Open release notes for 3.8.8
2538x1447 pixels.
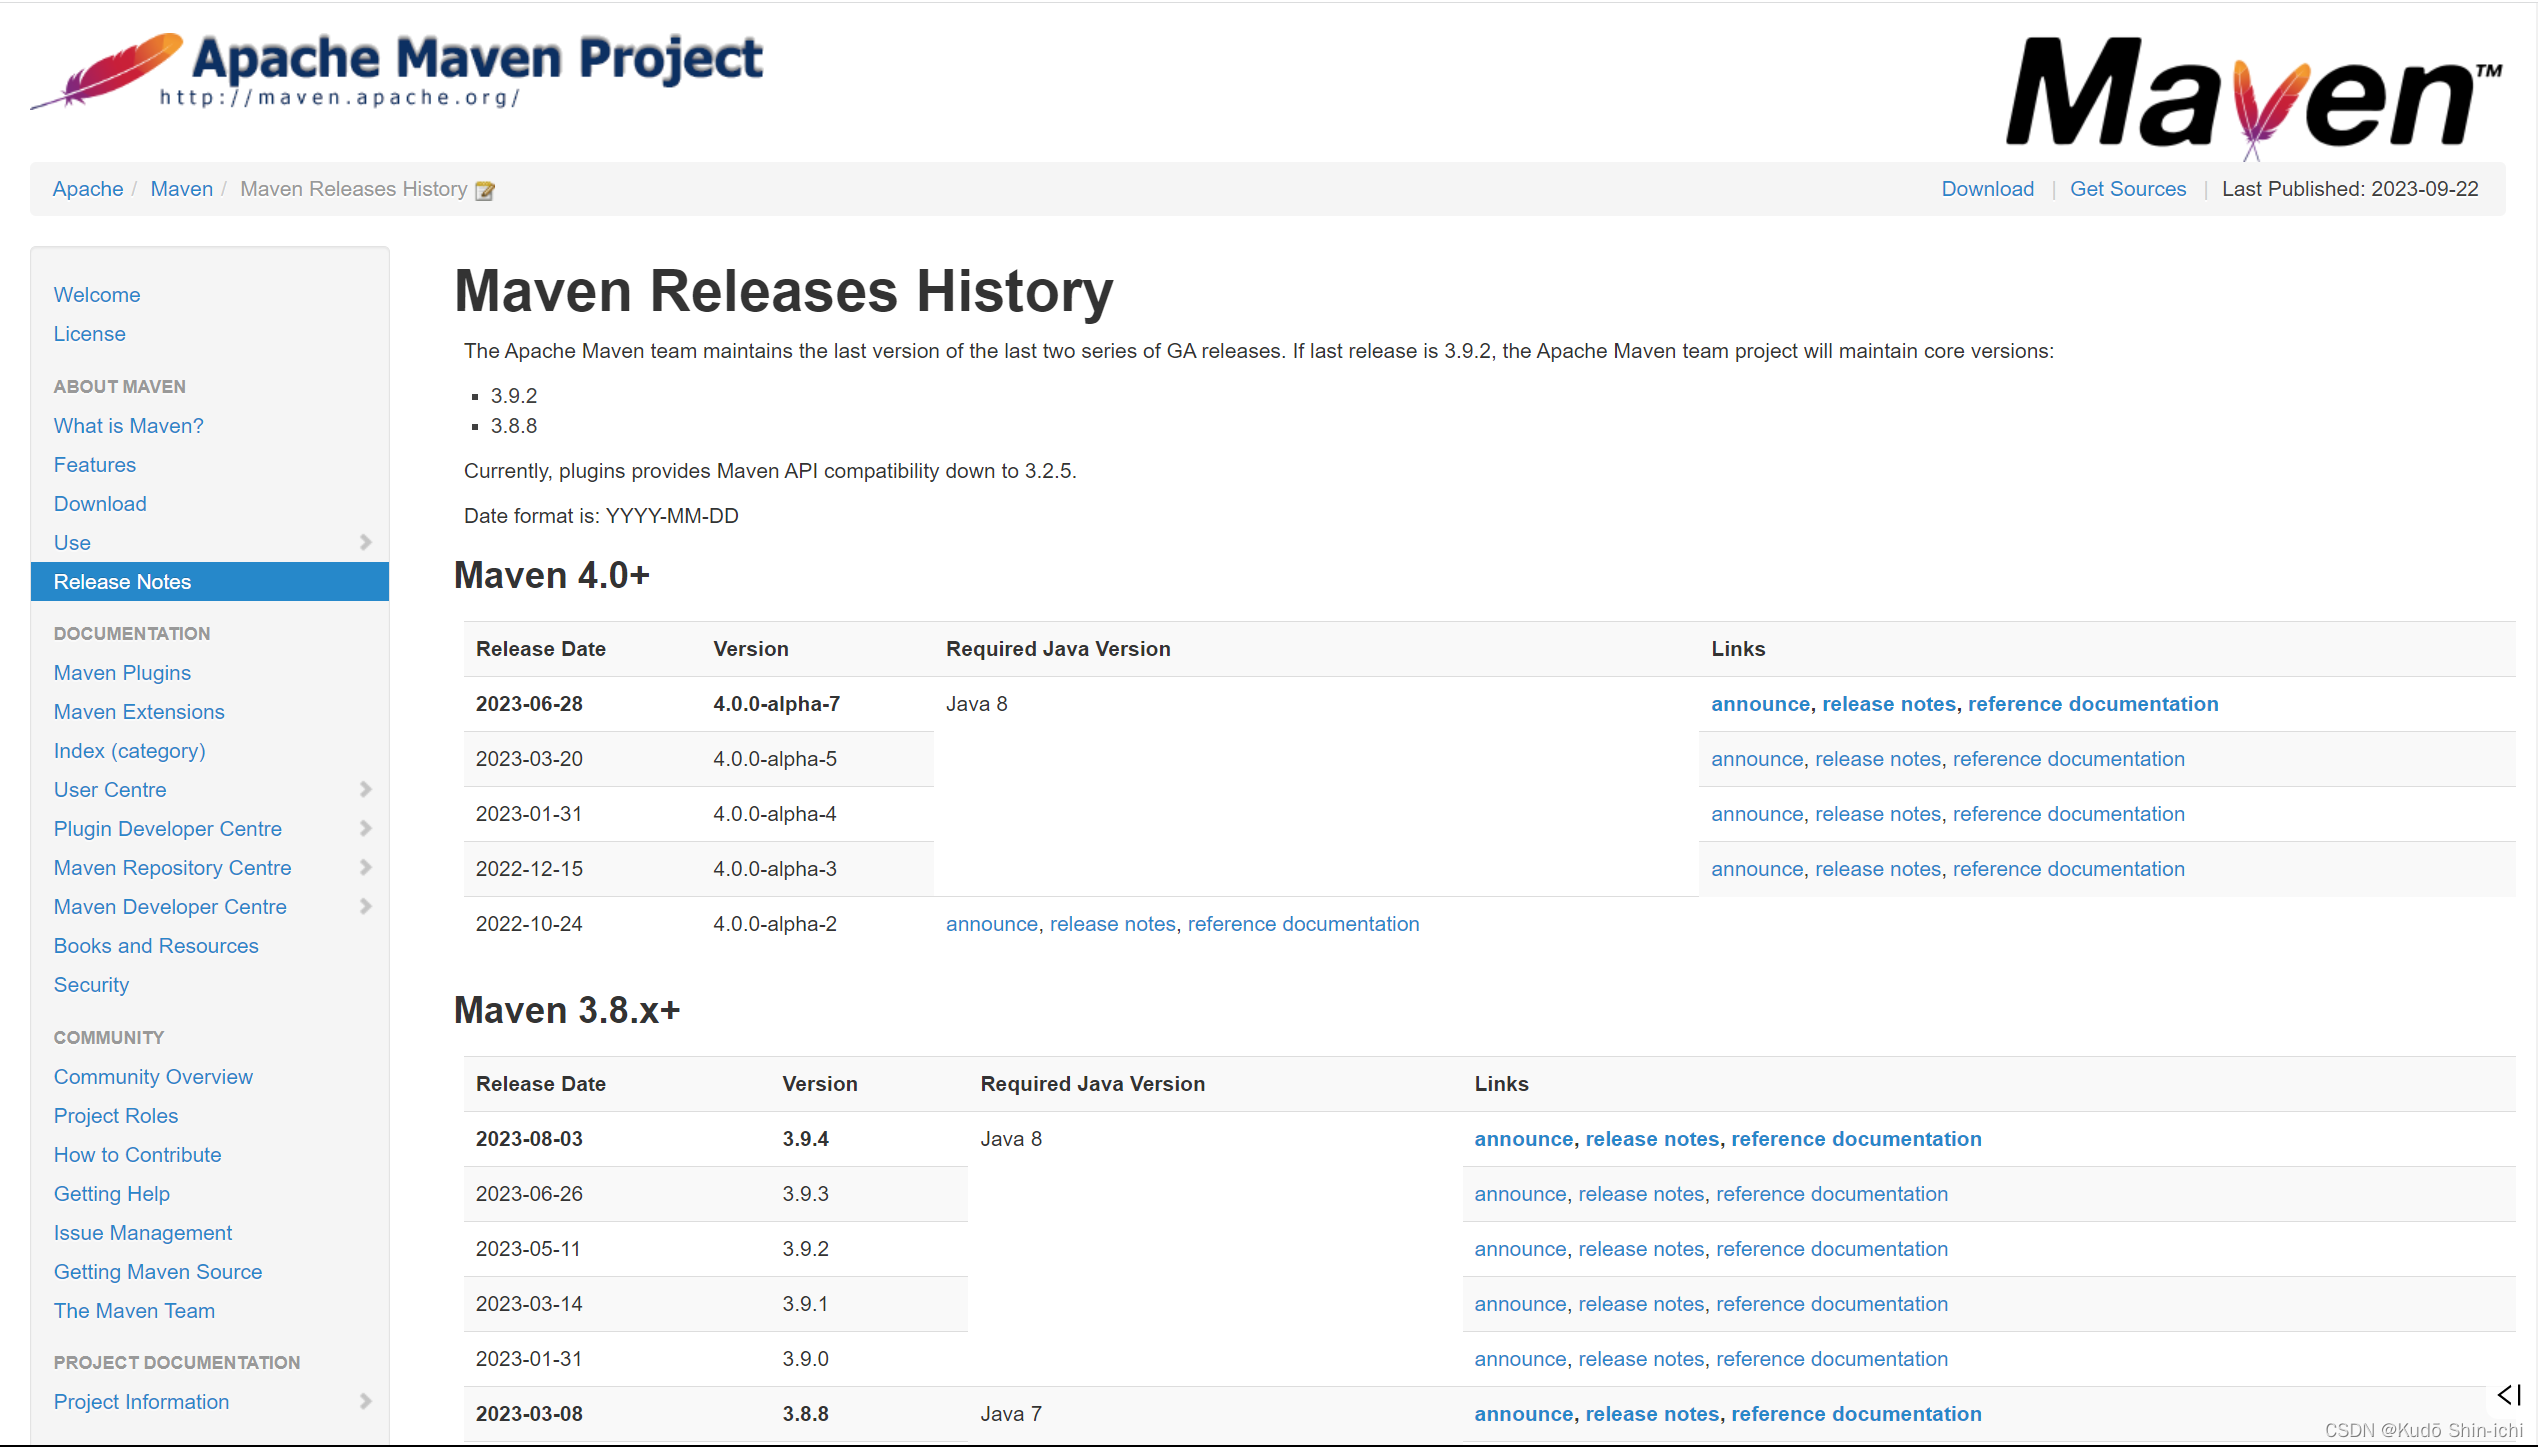(1652, 1414)
